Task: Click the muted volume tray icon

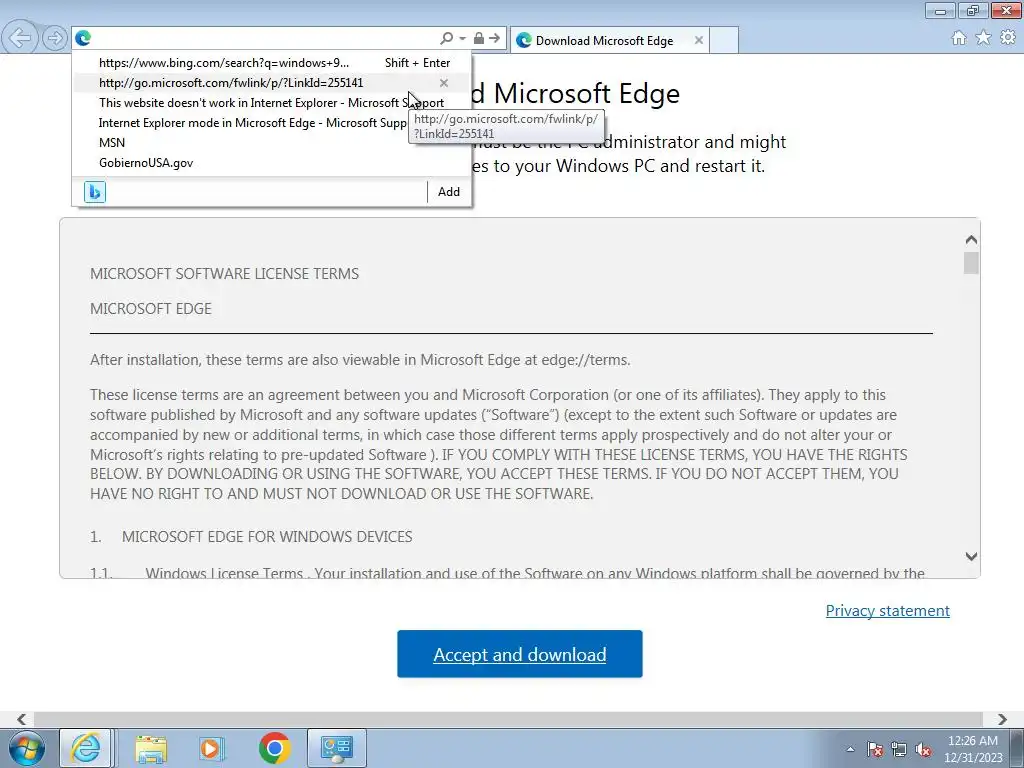Action: 923,749
